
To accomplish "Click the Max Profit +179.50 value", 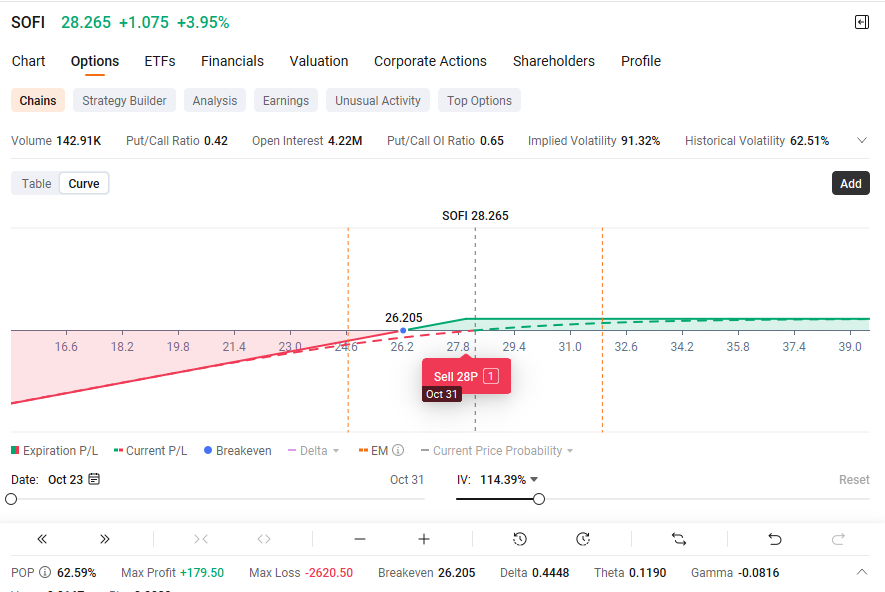I will [x=202, y=572].
